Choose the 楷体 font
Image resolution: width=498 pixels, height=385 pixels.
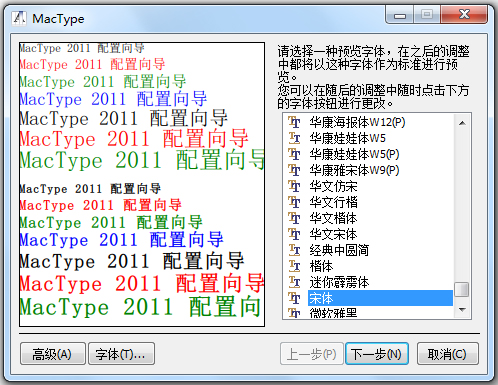(321, 266)
